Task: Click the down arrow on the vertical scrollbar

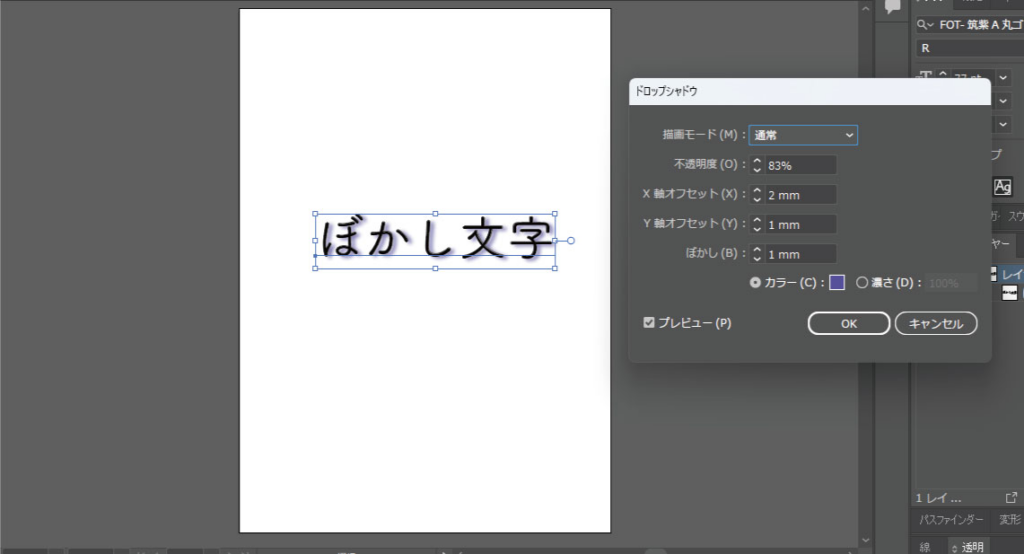Action: [x=866, y=540]
